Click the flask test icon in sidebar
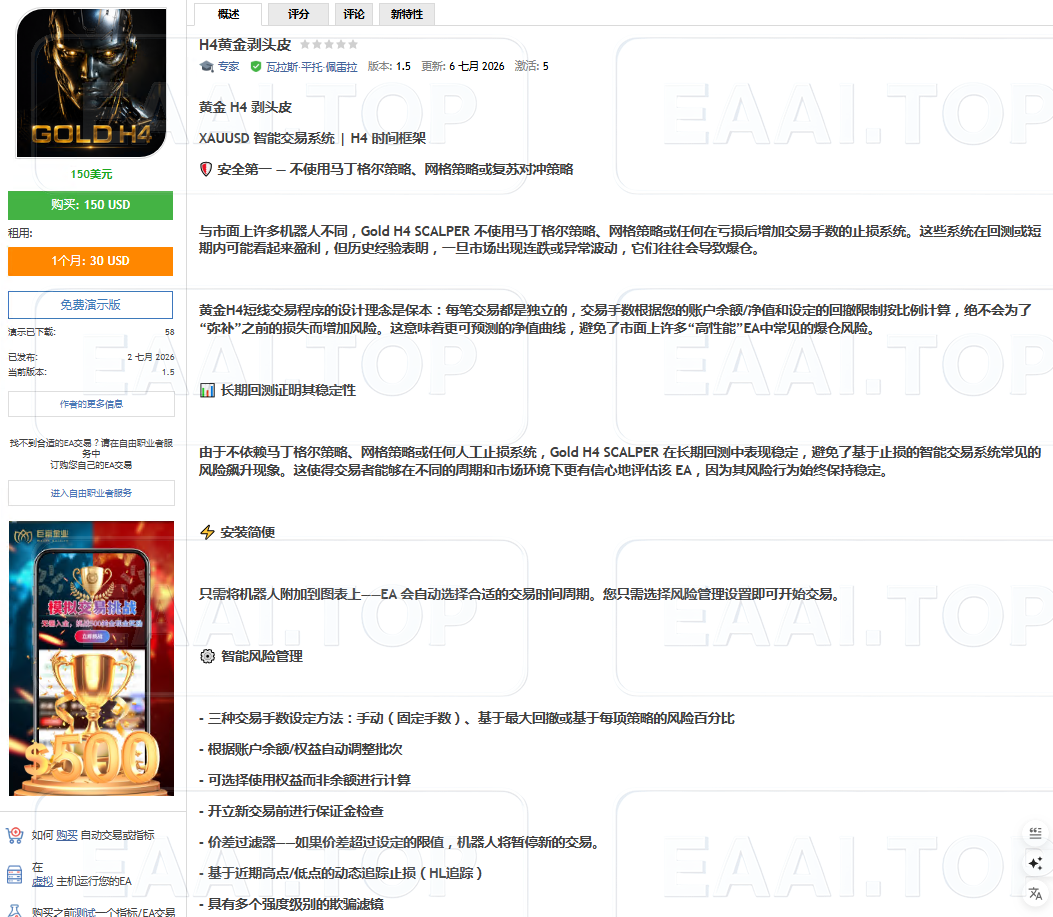This screenshot has width=1053, height=917. (x=15, y=910)
